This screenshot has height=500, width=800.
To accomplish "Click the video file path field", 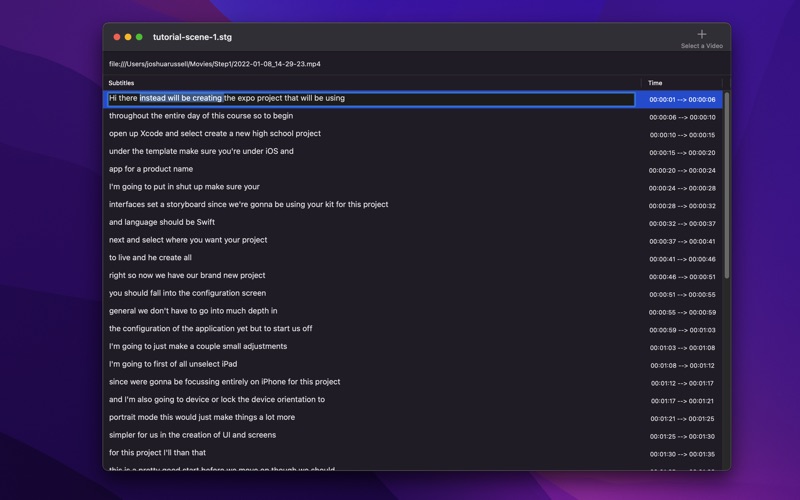I will pos(214,64).
